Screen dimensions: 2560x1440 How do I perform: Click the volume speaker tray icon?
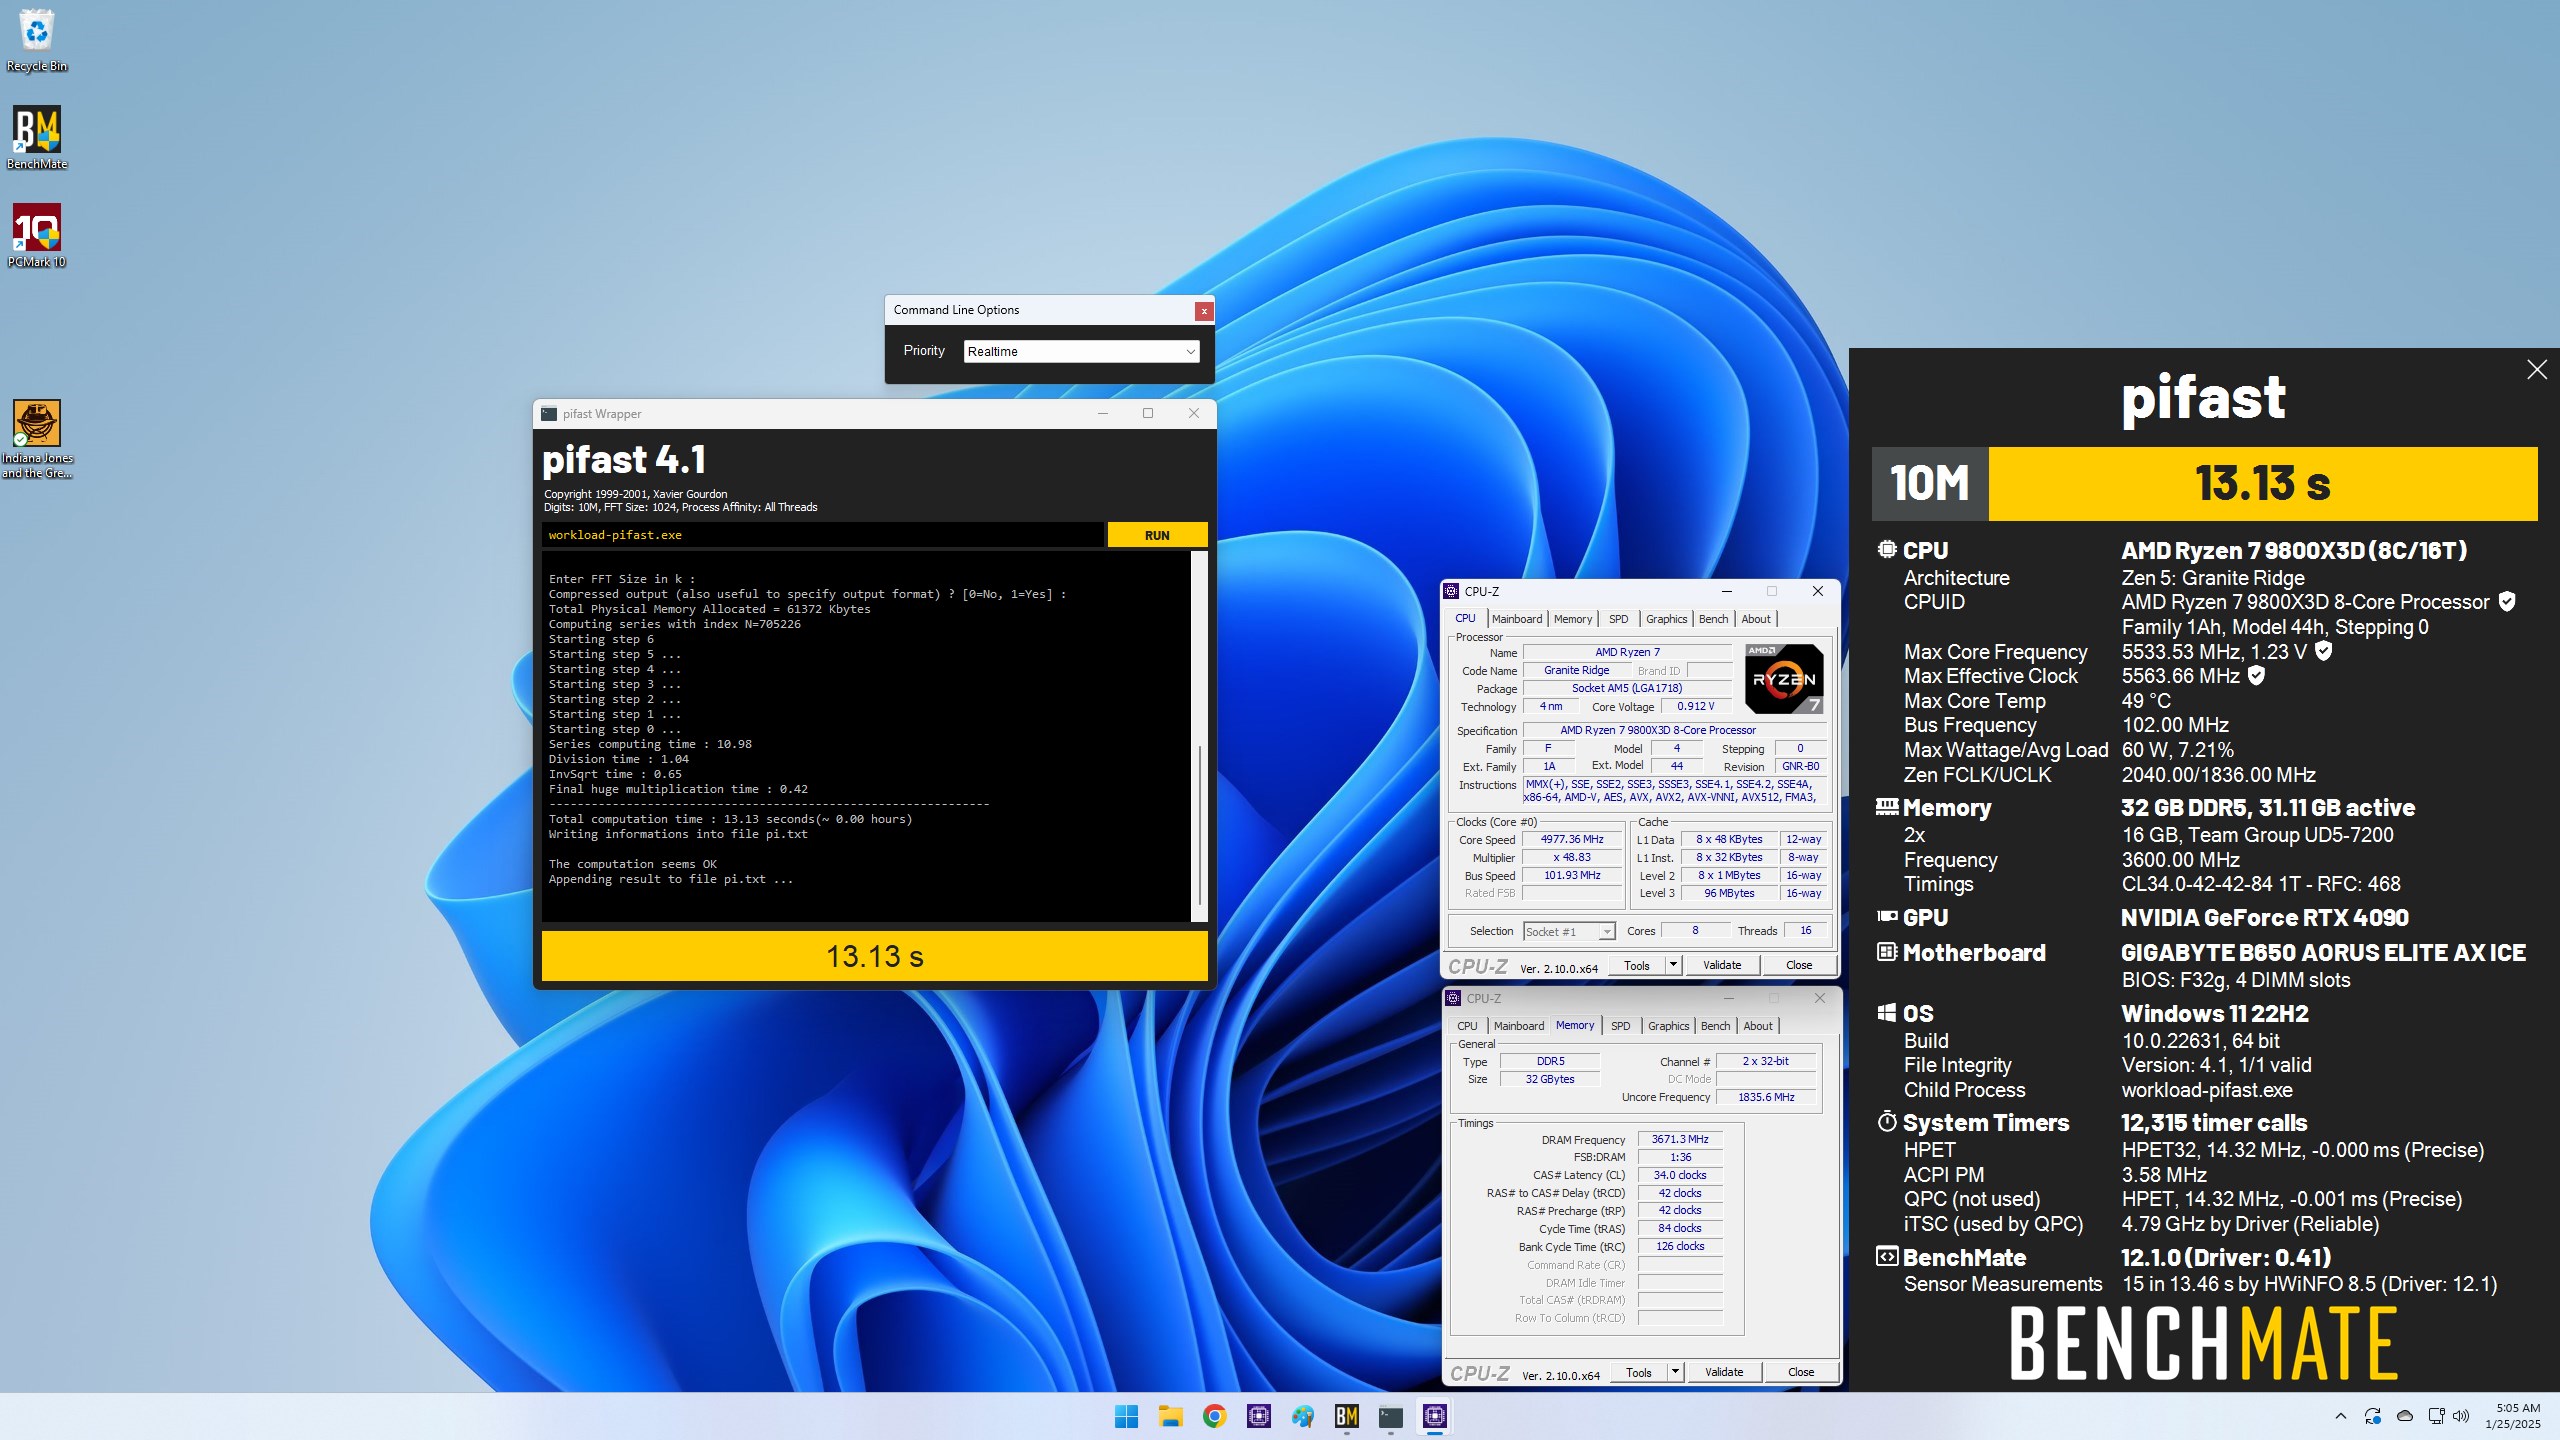(x=2461, y=1416)
